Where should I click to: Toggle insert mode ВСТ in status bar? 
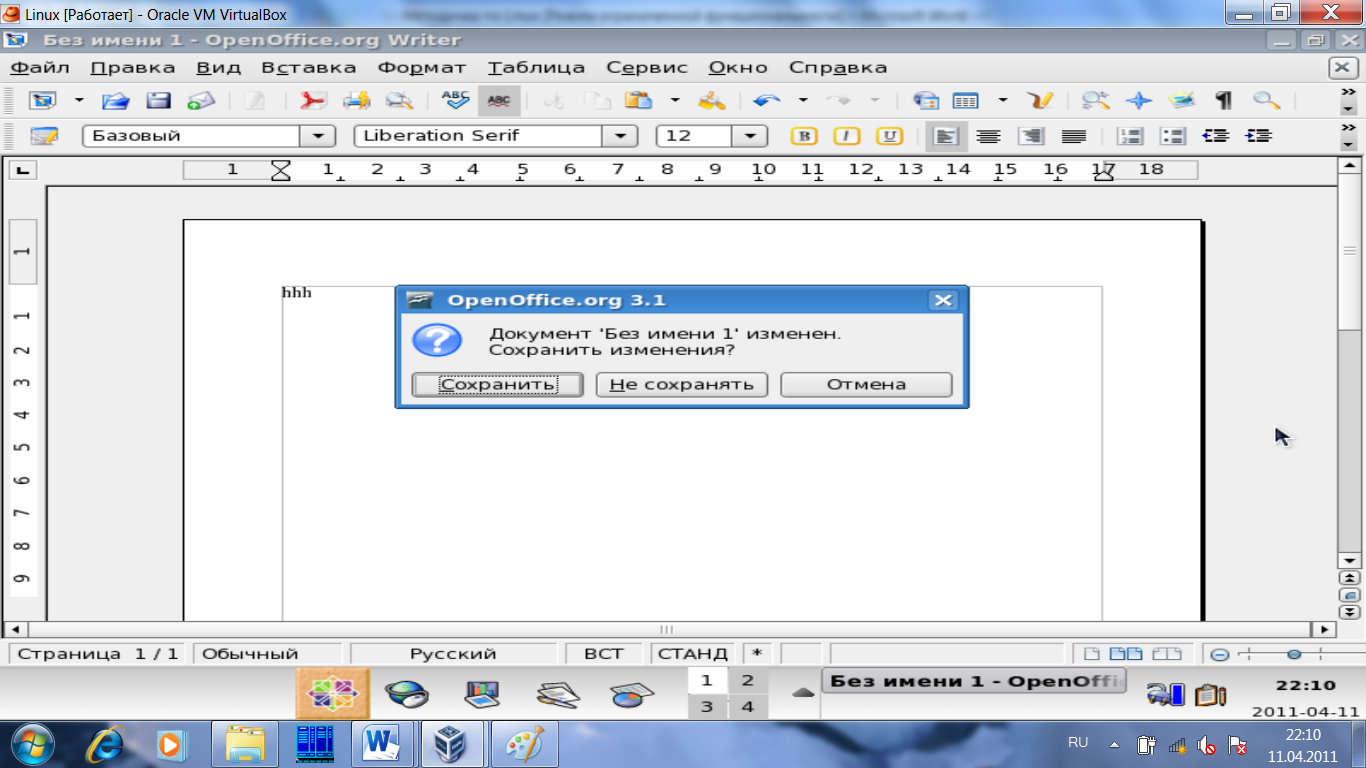click(x=603, y=654)
